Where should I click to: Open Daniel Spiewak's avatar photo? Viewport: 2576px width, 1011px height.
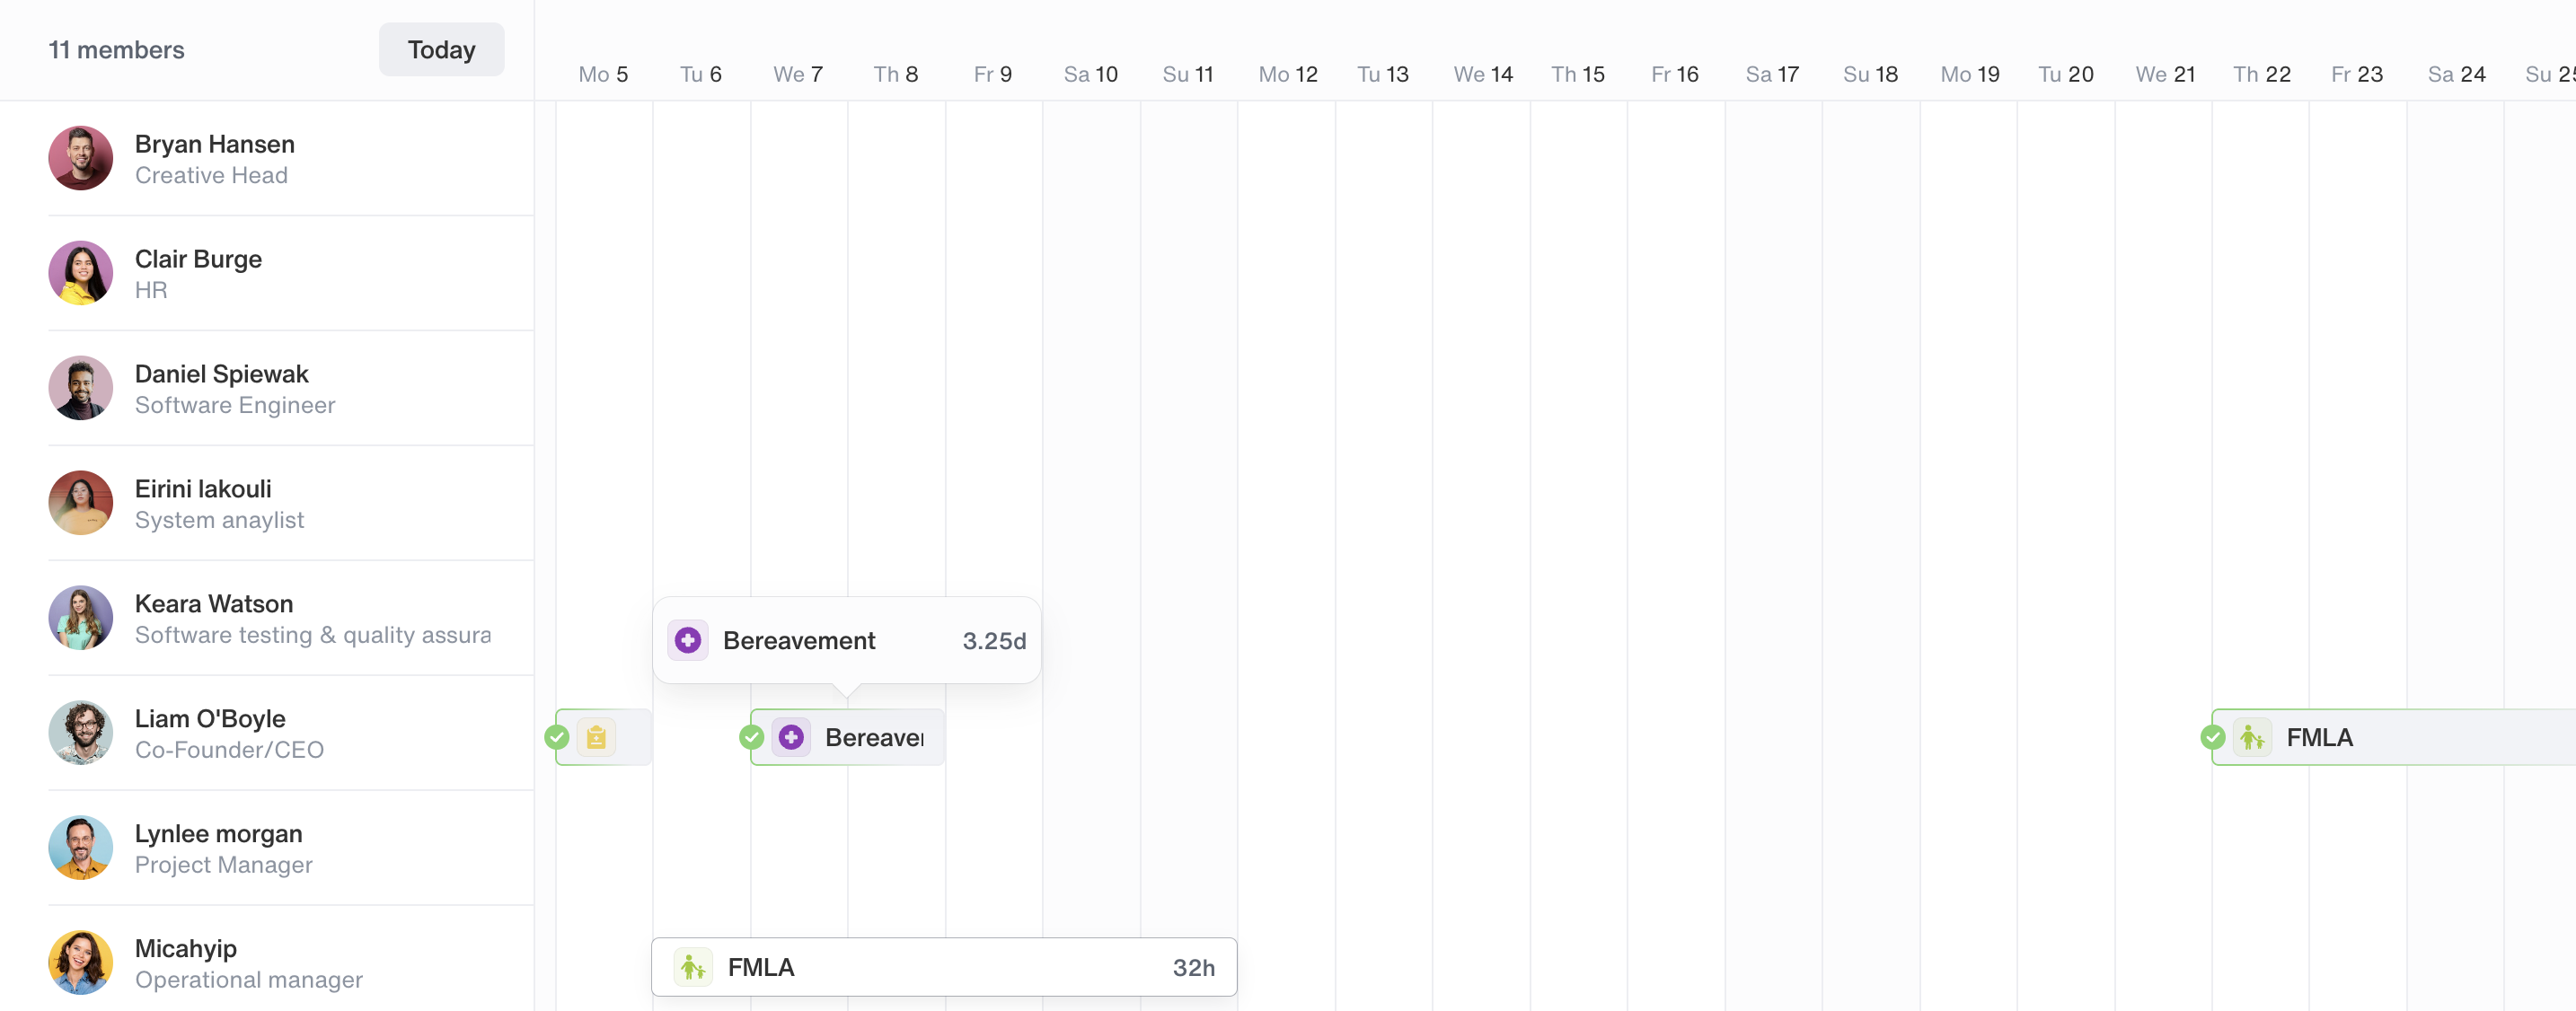[x=80, y=388]
